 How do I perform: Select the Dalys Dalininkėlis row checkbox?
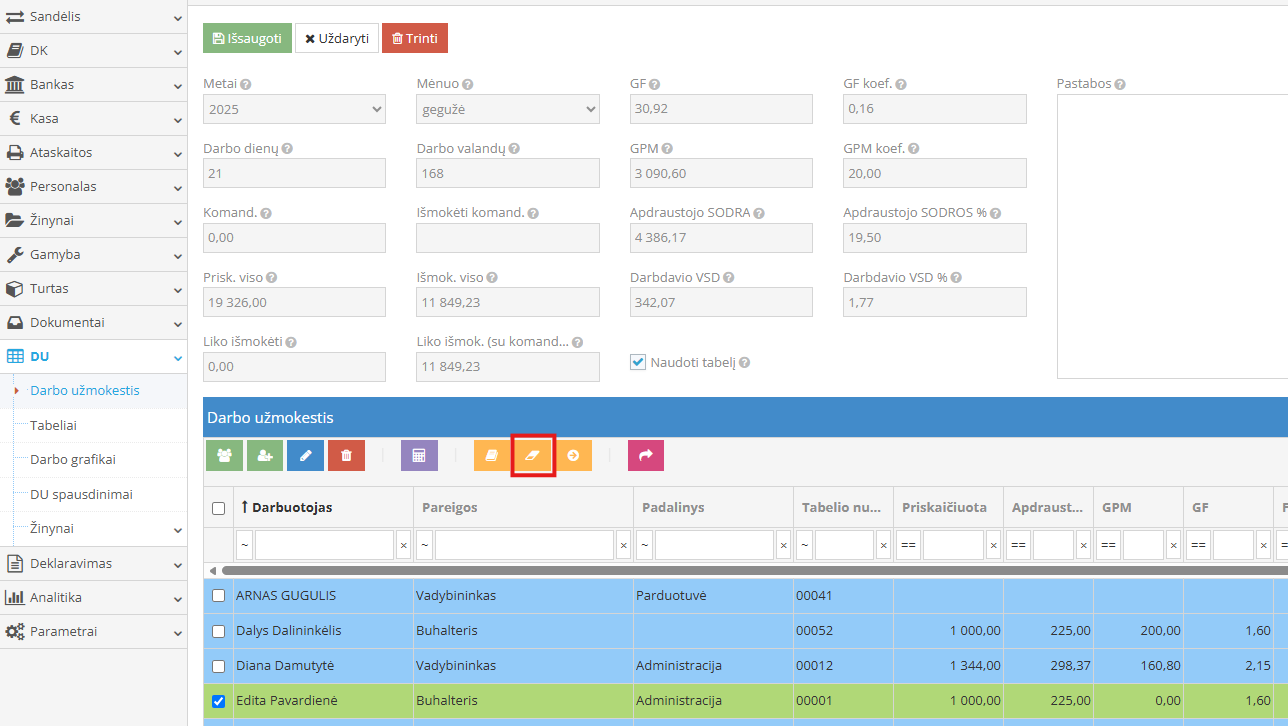point(219,631)
